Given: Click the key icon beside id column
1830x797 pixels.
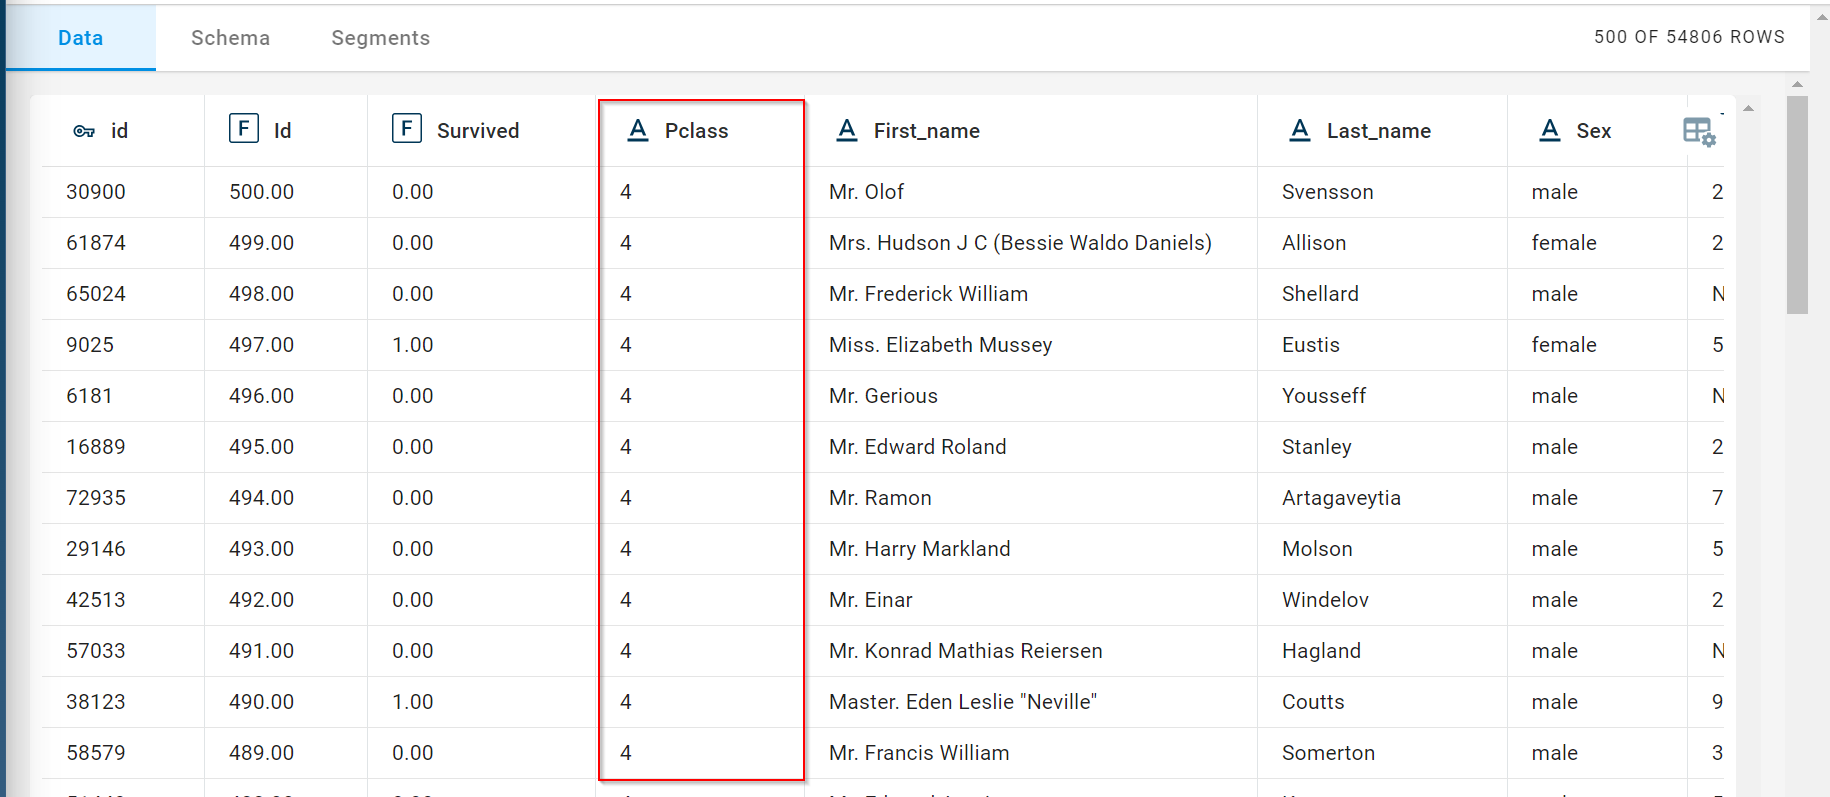Looking at the screenshot, I should (x=84, y=131).
